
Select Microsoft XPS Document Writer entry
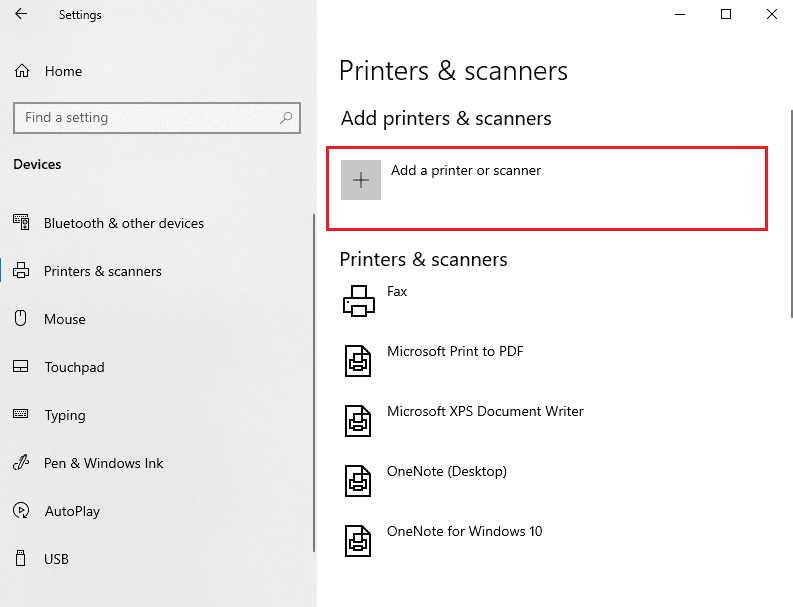[547, 421]
